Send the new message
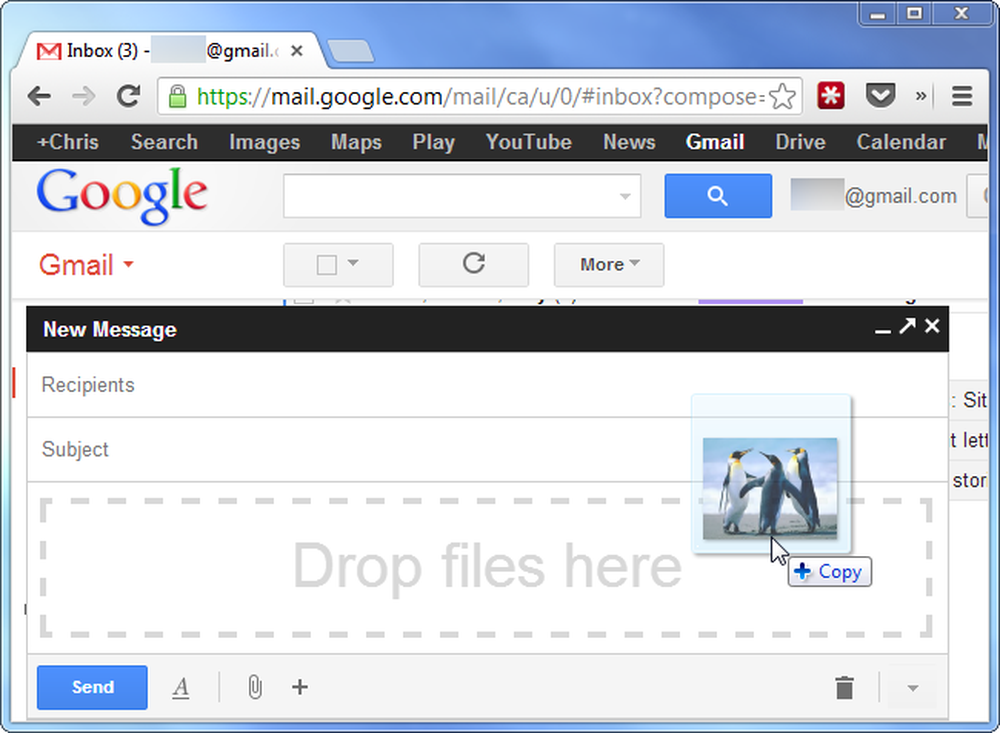The width and height of the screenshot is (1000, 733). (x=92, y=687)
